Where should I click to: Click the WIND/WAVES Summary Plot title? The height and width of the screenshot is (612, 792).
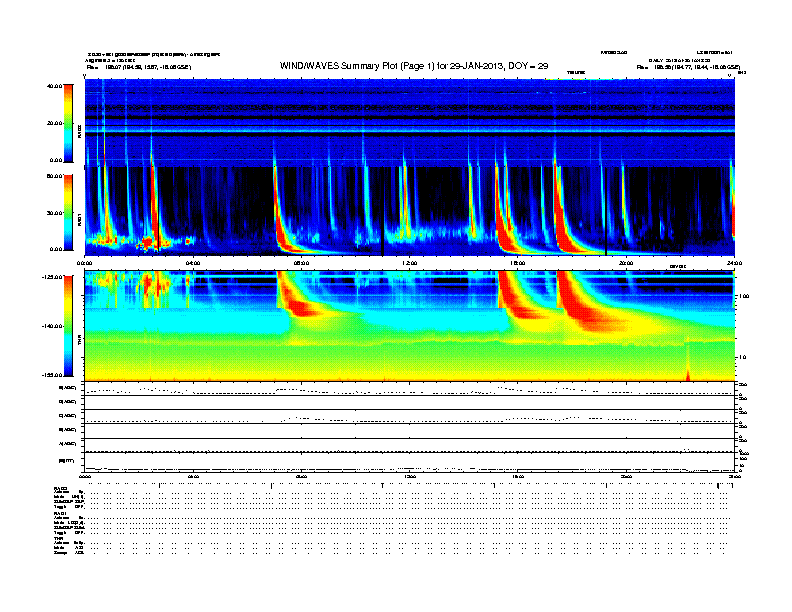[414, 66]
